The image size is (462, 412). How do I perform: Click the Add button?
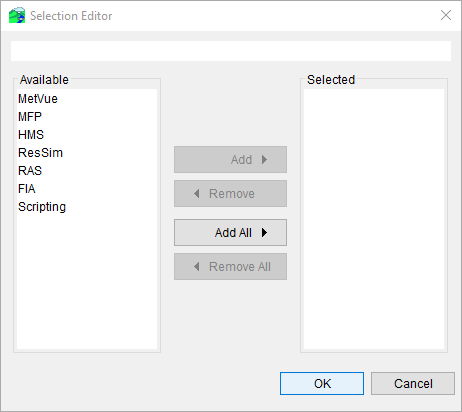[230, 160]
